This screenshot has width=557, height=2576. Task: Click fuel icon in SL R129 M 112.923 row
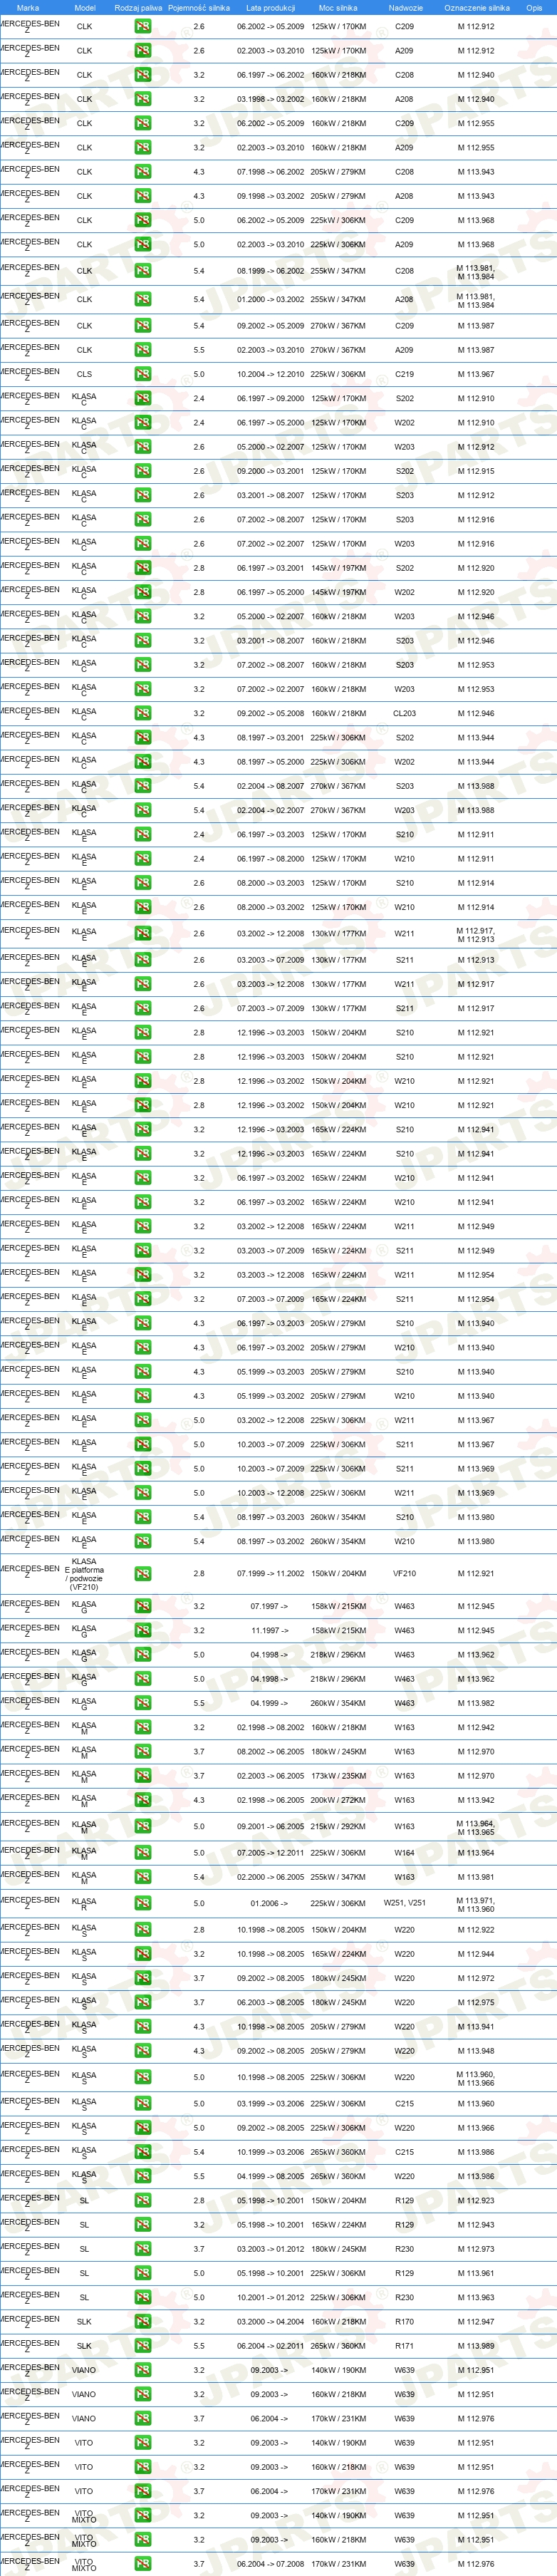[x=143, y=2200]
